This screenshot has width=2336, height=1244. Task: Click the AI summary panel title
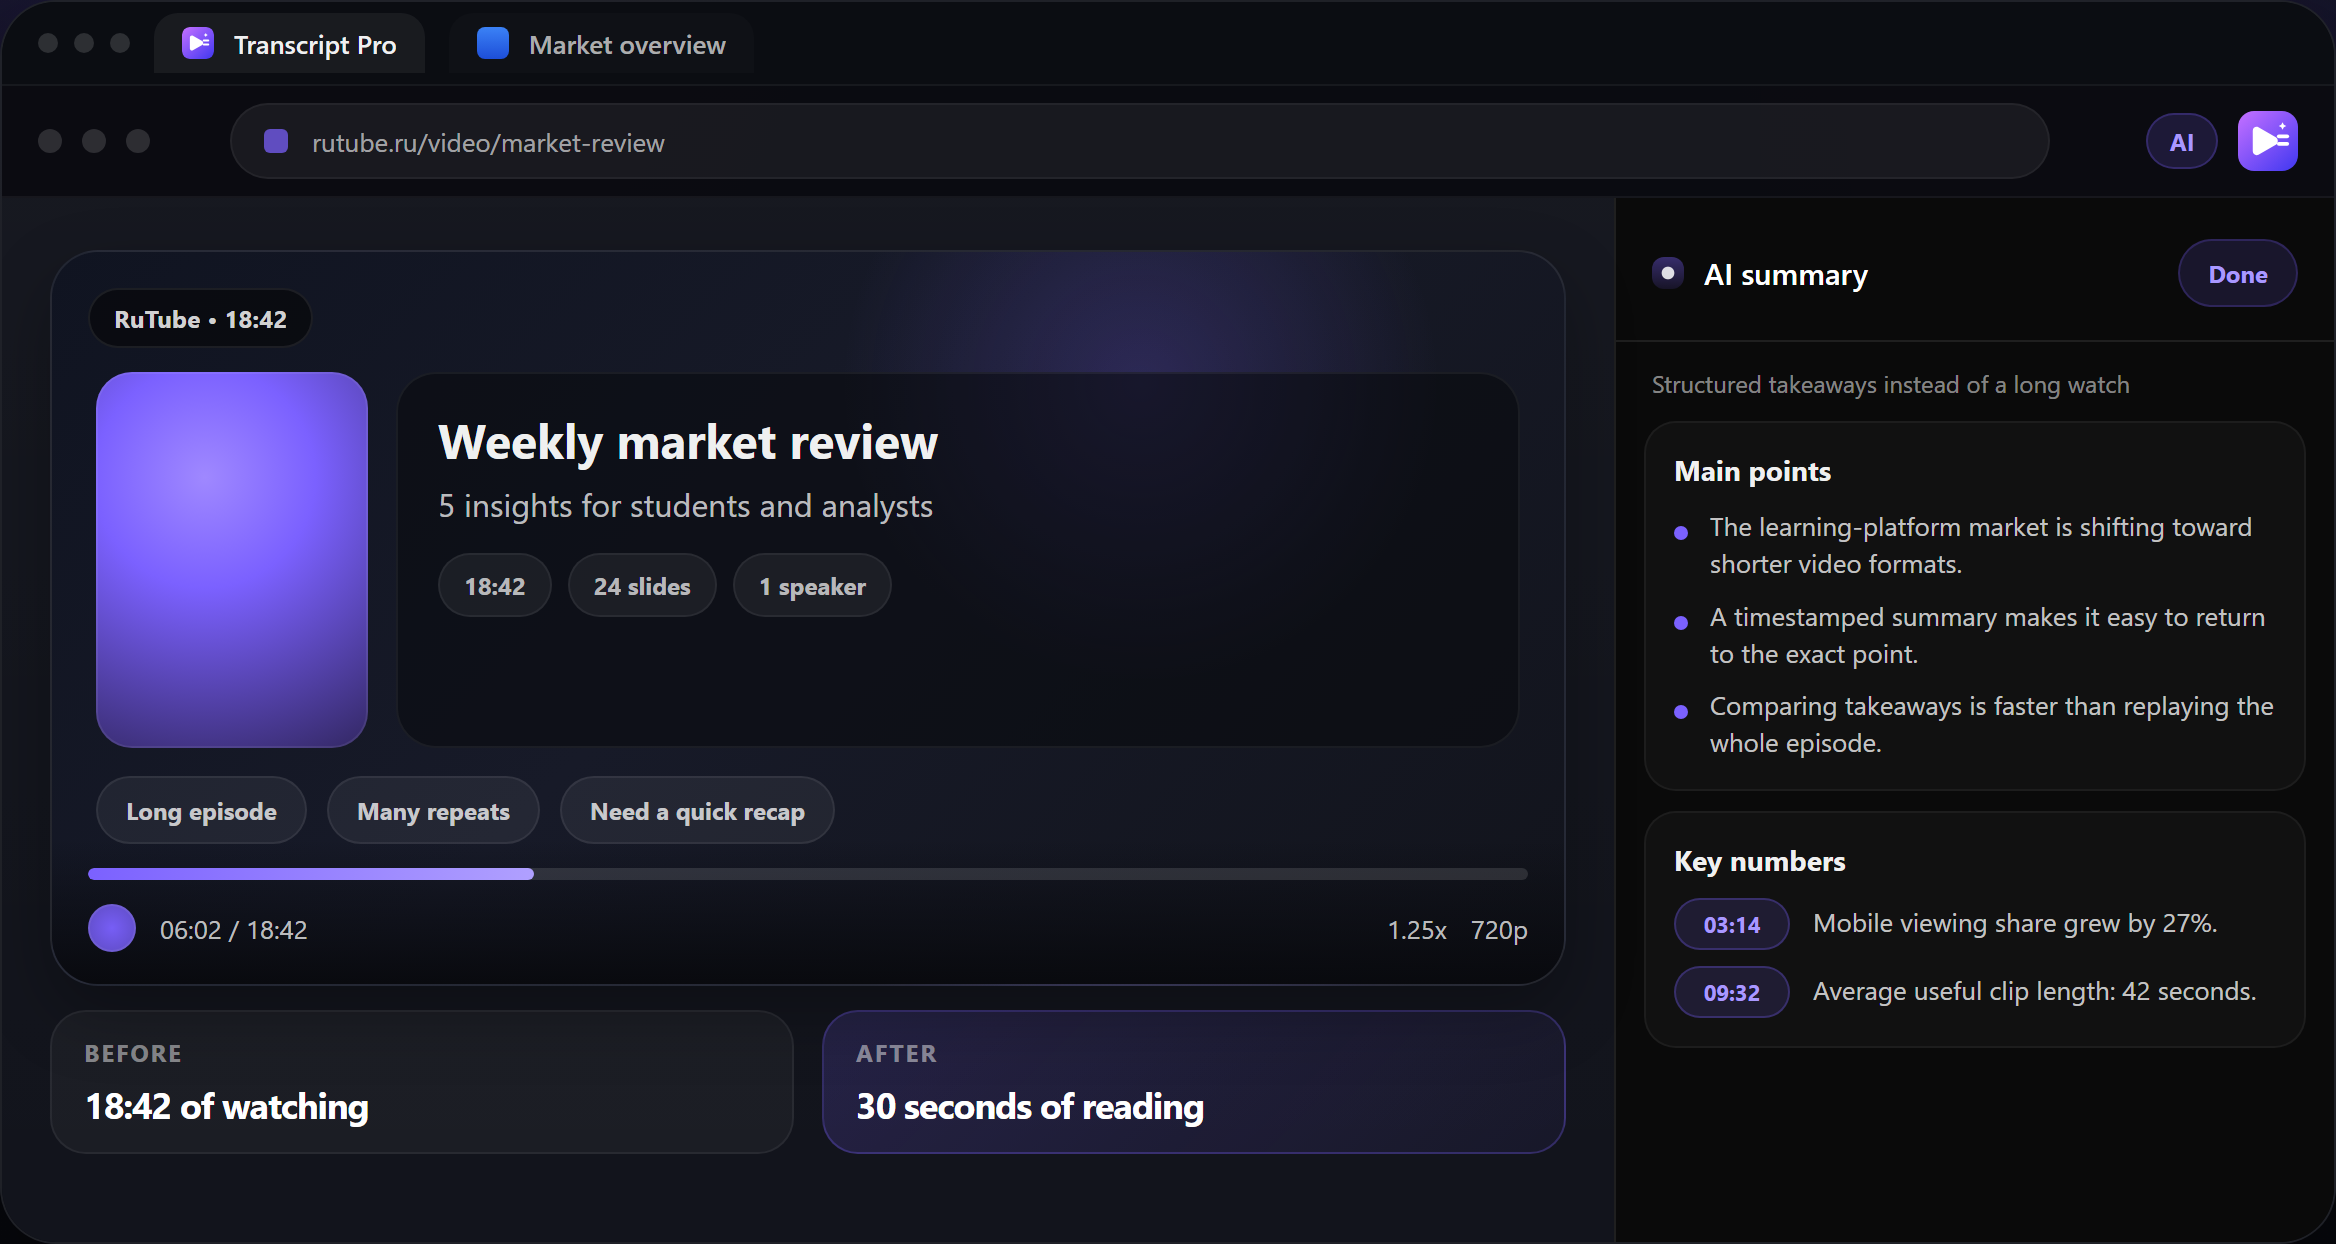point(1785,274)
